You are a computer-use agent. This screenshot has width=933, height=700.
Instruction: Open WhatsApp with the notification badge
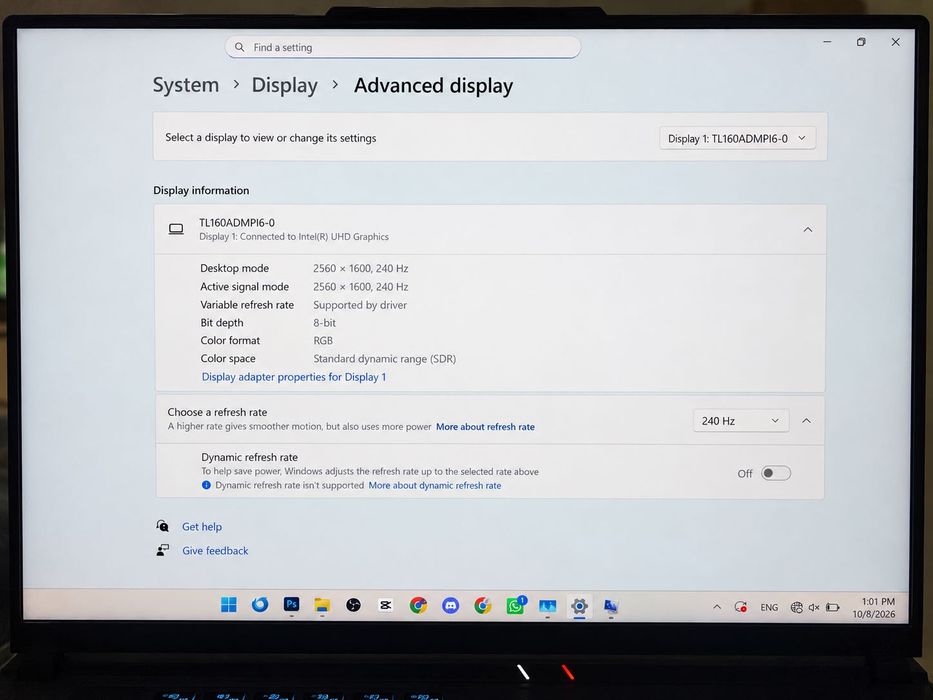click(x=515, y=605)
